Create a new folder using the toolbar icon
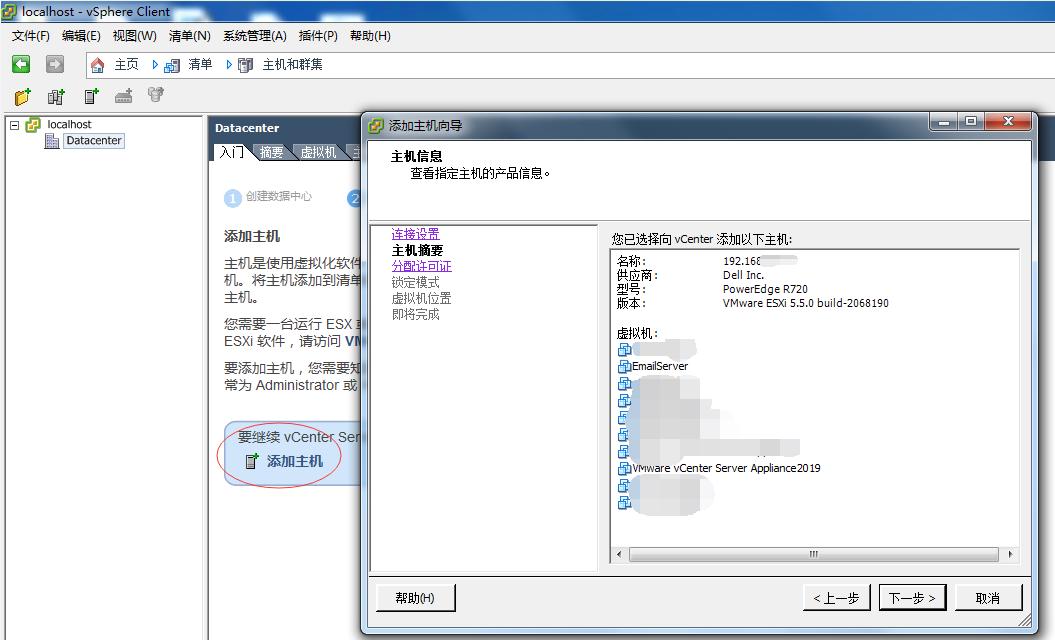Image resolution: width=1055 pixels, height=640 pixels. [21, 96]
